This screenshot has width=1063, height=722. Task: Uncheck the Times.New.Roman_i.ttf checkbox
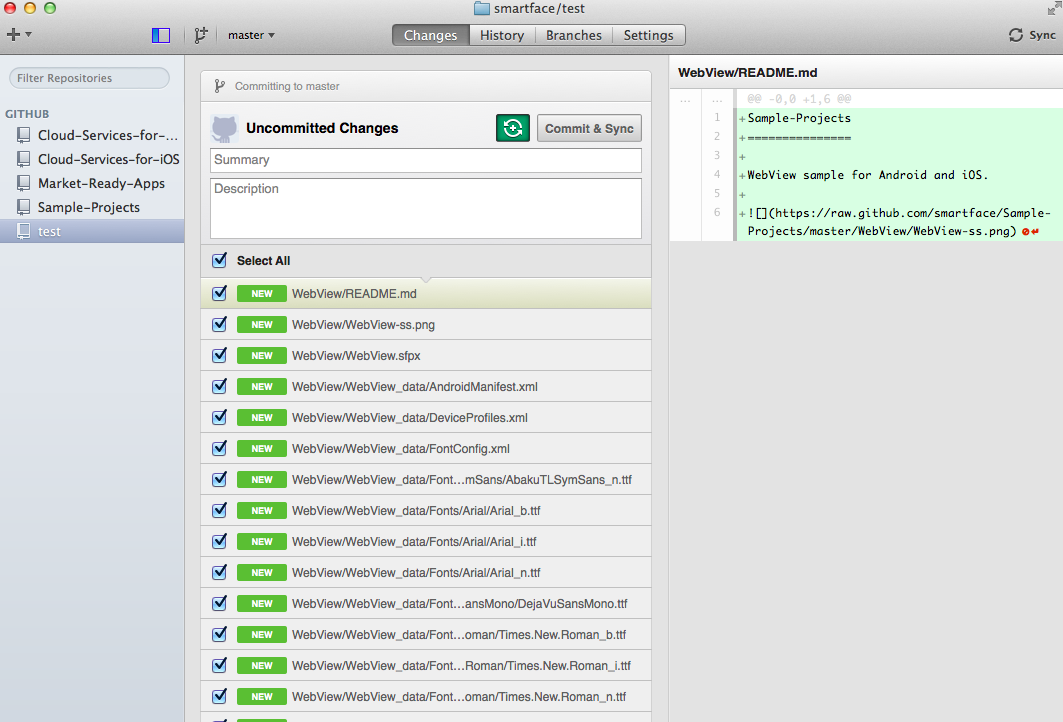click(219, 665)
